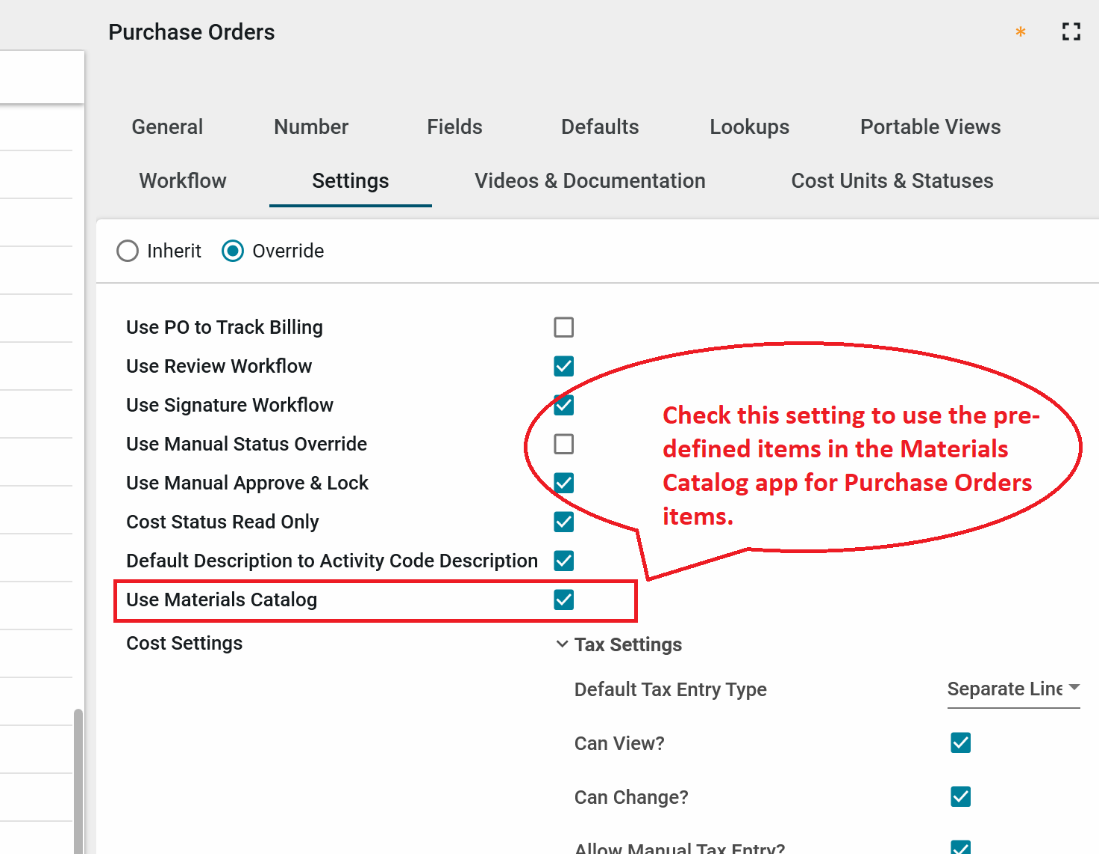1099x854 pixels.
Task: Switch to the Number tab
Action: pos(311,127)
